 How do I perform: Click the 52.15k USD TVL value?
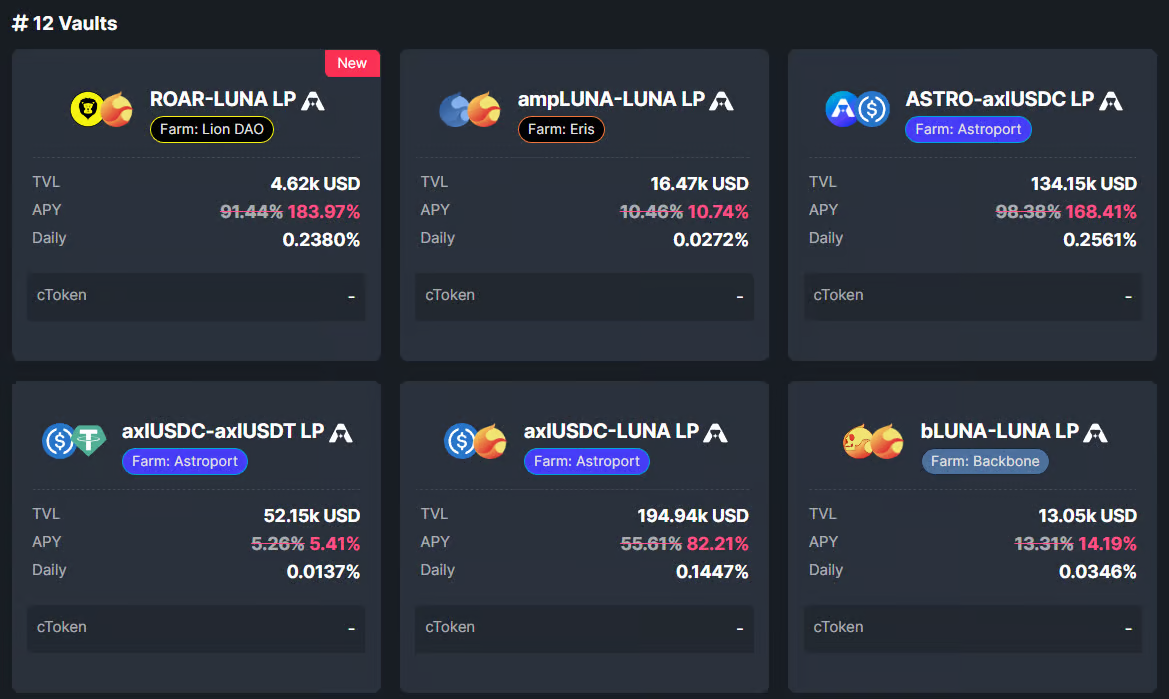pos(312,516)
